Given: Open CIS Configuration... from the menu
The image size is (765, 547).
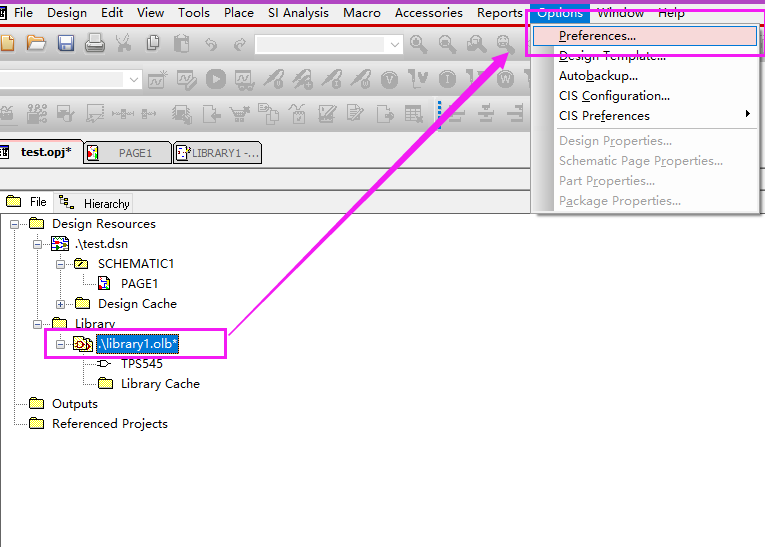Looking at the screenshot, I should pos(646,96).
